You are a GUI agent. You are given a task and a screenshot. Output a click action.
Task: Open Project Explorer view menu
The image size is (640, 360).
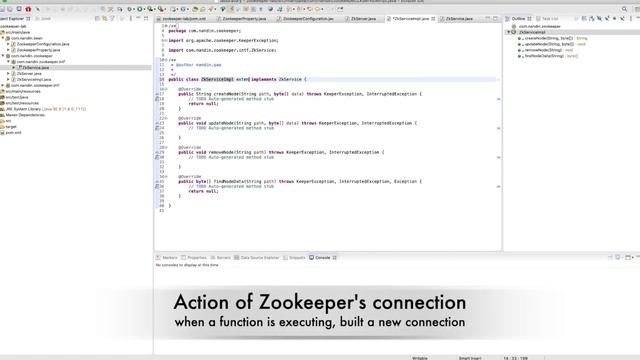coord(131,18)
